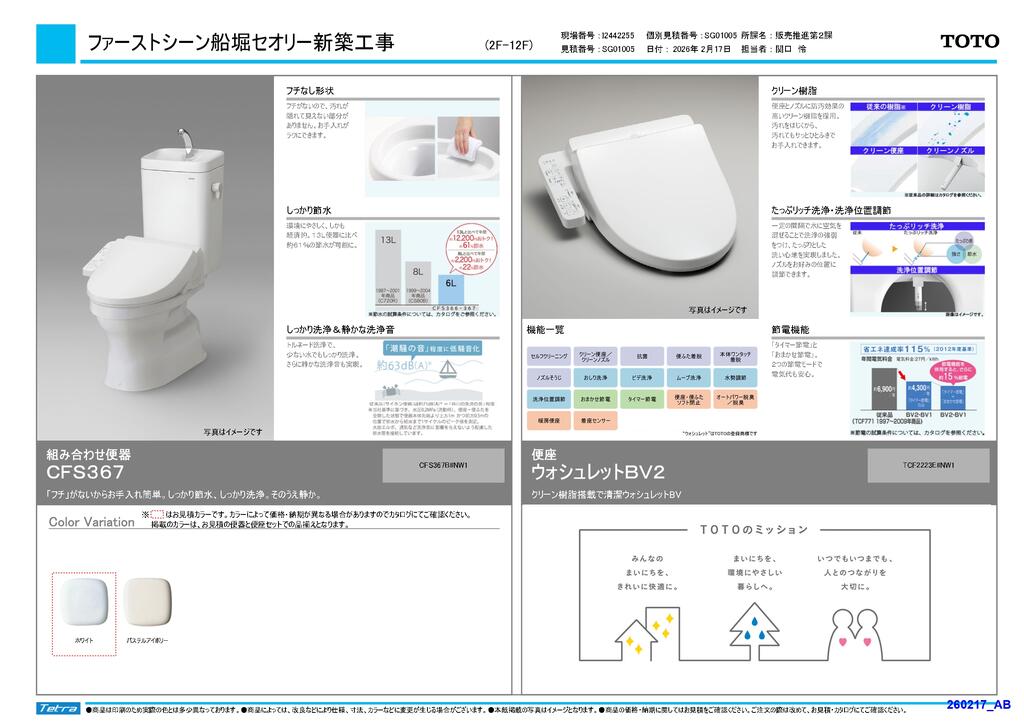This screenshot has width=1024, height=724.
Task: Click the (2F-12F) floor range text
Action: pyautogui.click(x=509, y=46)
